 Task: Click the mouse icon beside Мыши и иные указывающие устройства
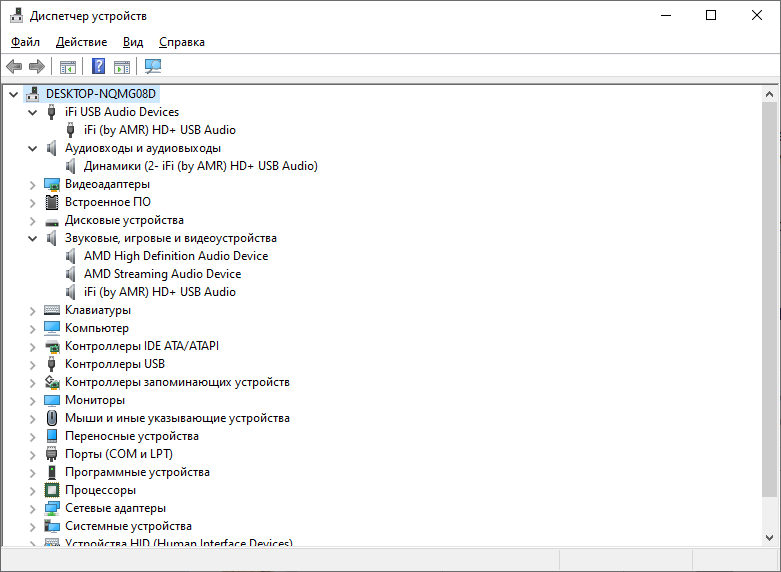tap(52, 418)
